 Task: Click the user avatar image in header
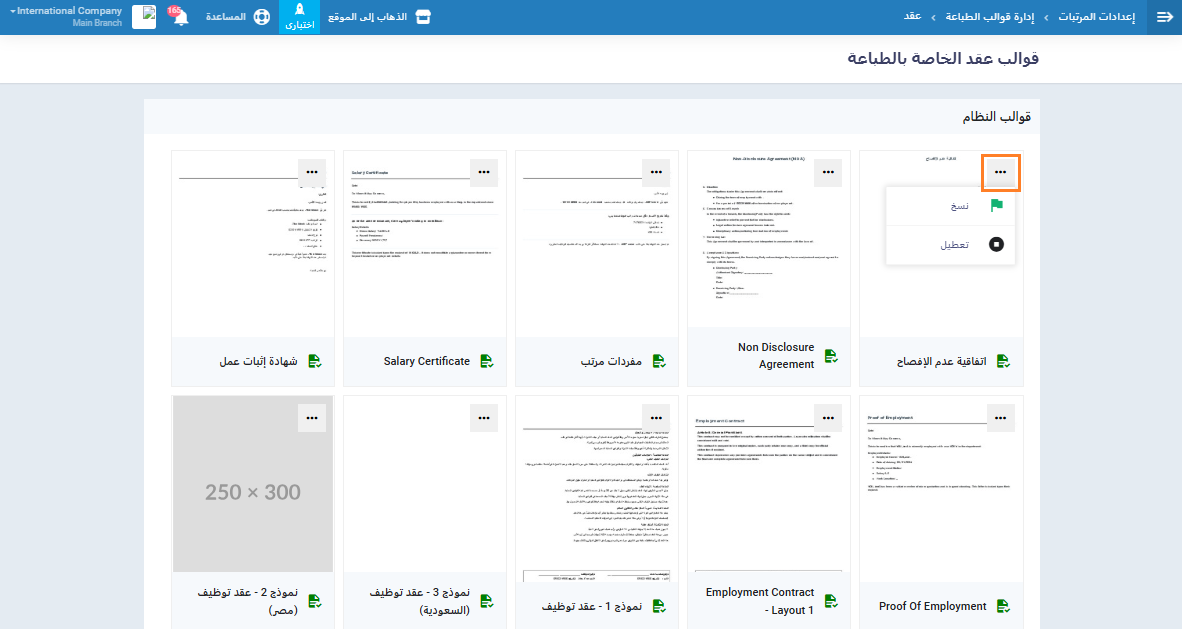(x=144, y=17)
